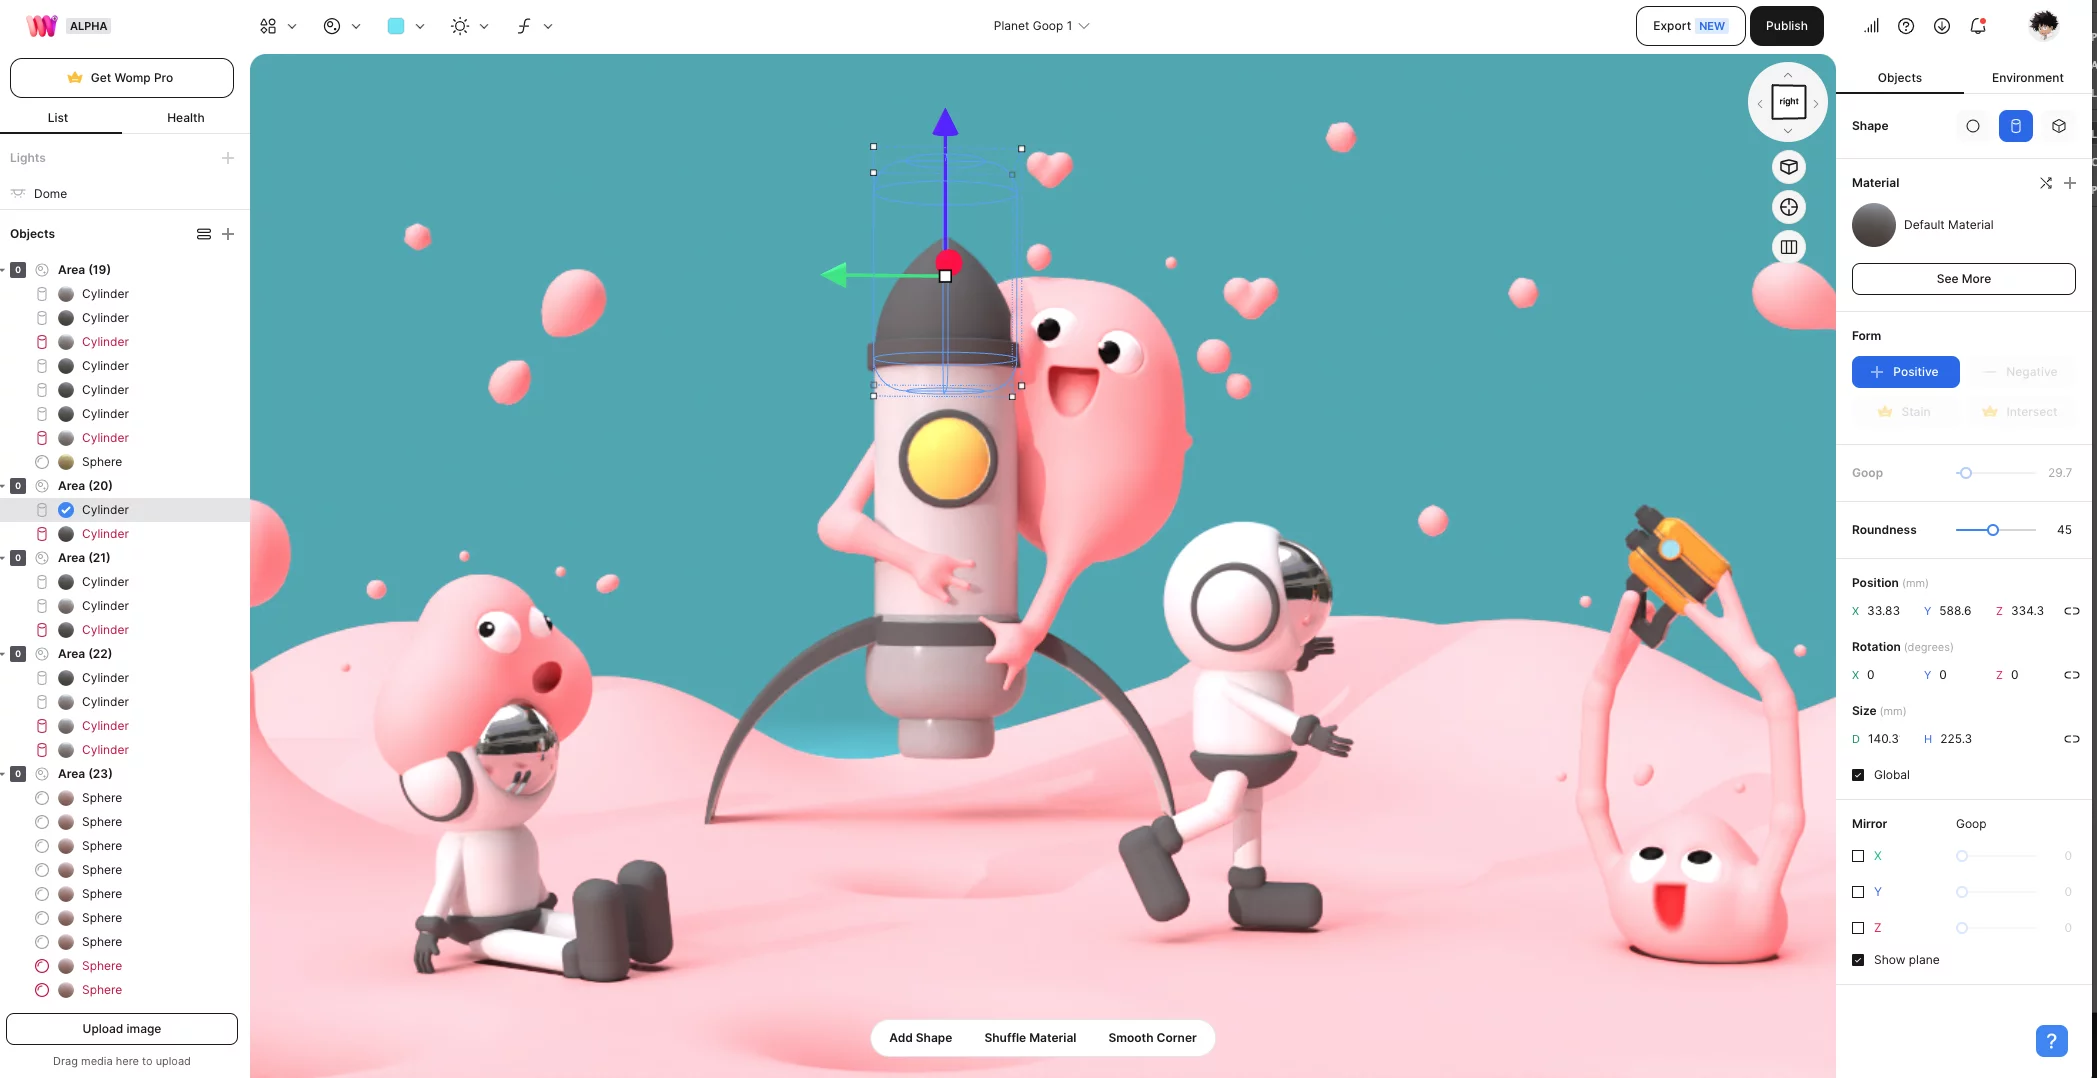Add a new light with plus icon
The height and width of the screenshot is (1078, 2097).
tap(228, 158)
